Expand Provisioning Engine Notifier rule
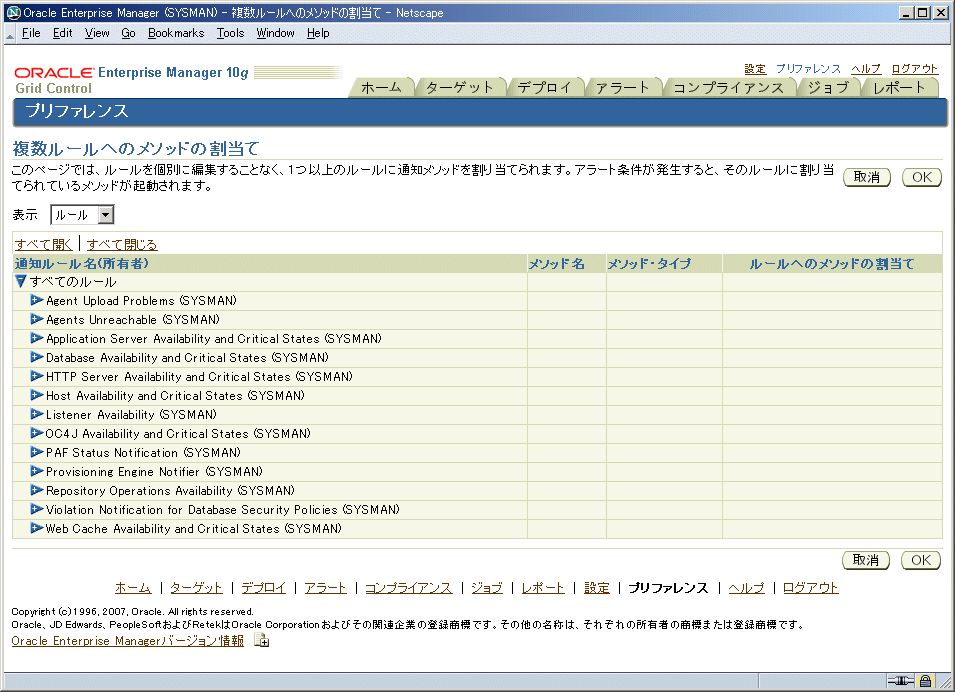Viewport: 955px width, 692px height. (37, 471)
